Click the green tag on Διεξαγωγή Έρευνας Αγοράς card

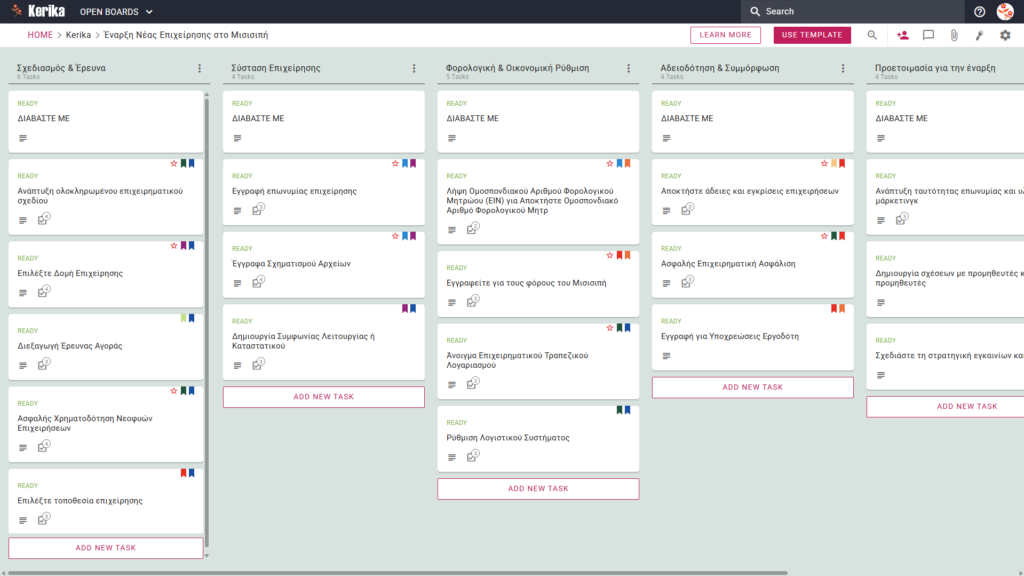point(184,318)
